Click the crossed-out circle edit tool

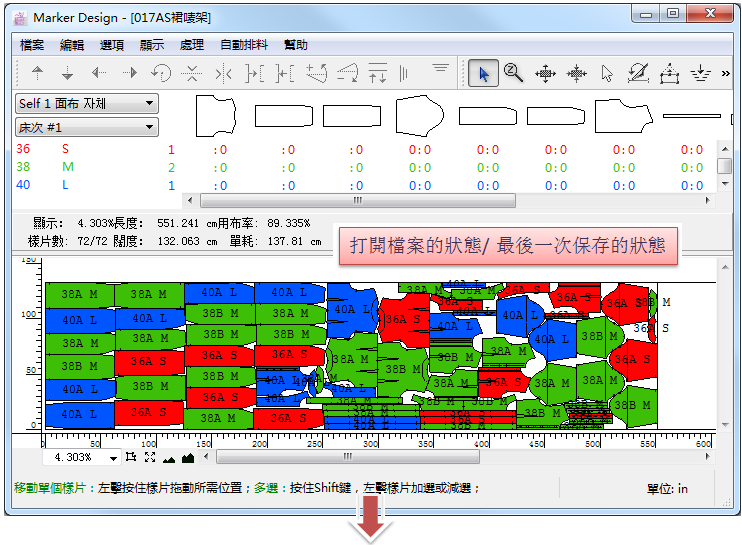638,73
